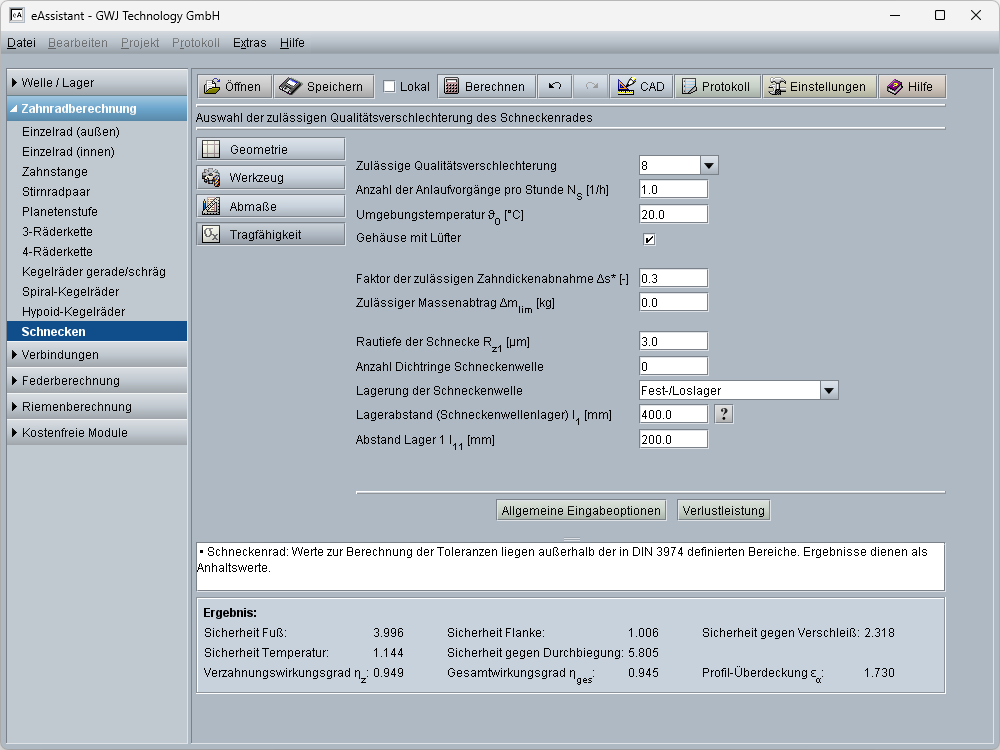The height and width of the screenshot is (750, 1000).
Task: Click the Allgemeine Eingabeoptionen button
Action: [581, 511]
